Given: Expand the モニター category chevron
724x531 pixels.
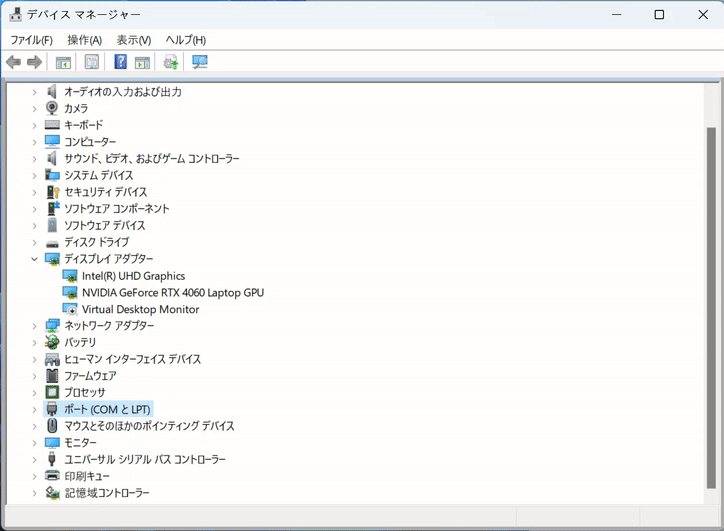Looking at the screenshot, I should click(34, 443).
